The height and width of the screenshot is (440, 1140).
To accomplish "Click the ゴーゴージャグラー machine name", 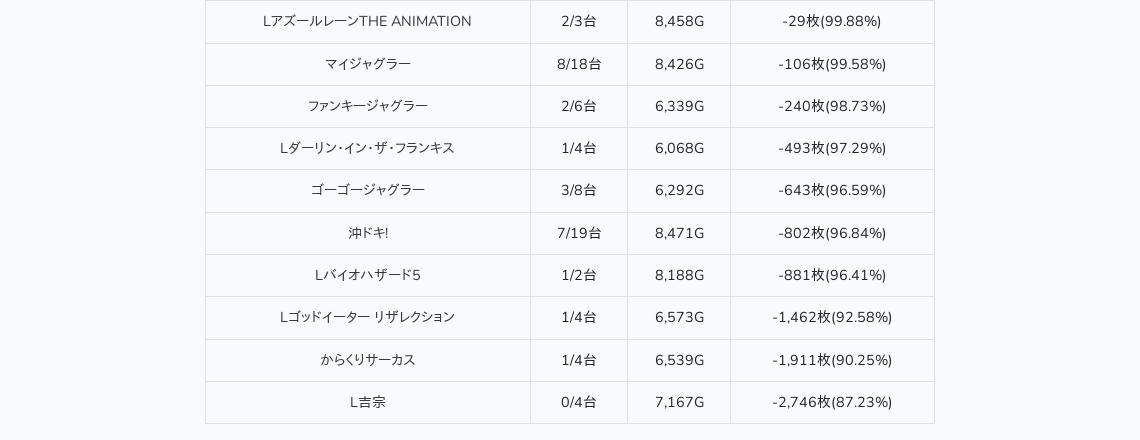I will coord(367,190).
